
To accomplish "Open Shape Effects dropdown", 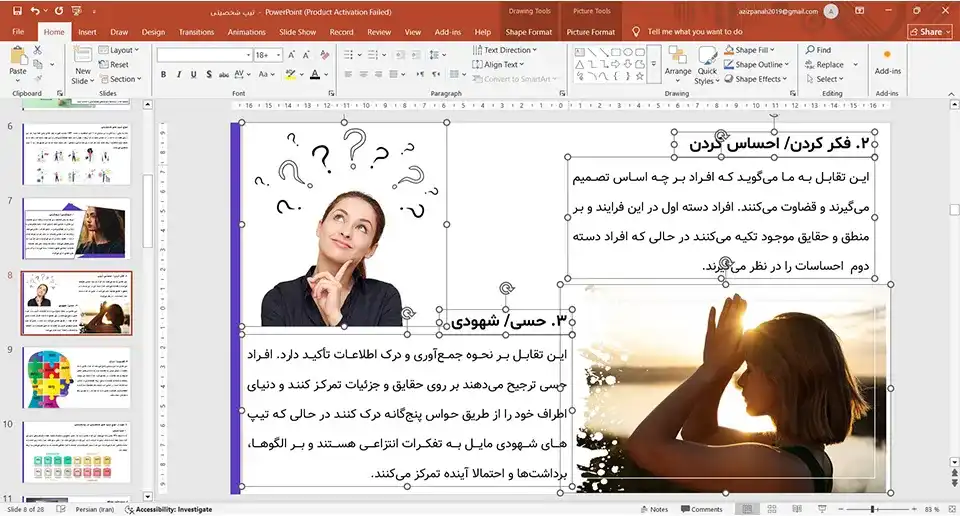I will 756,79.
